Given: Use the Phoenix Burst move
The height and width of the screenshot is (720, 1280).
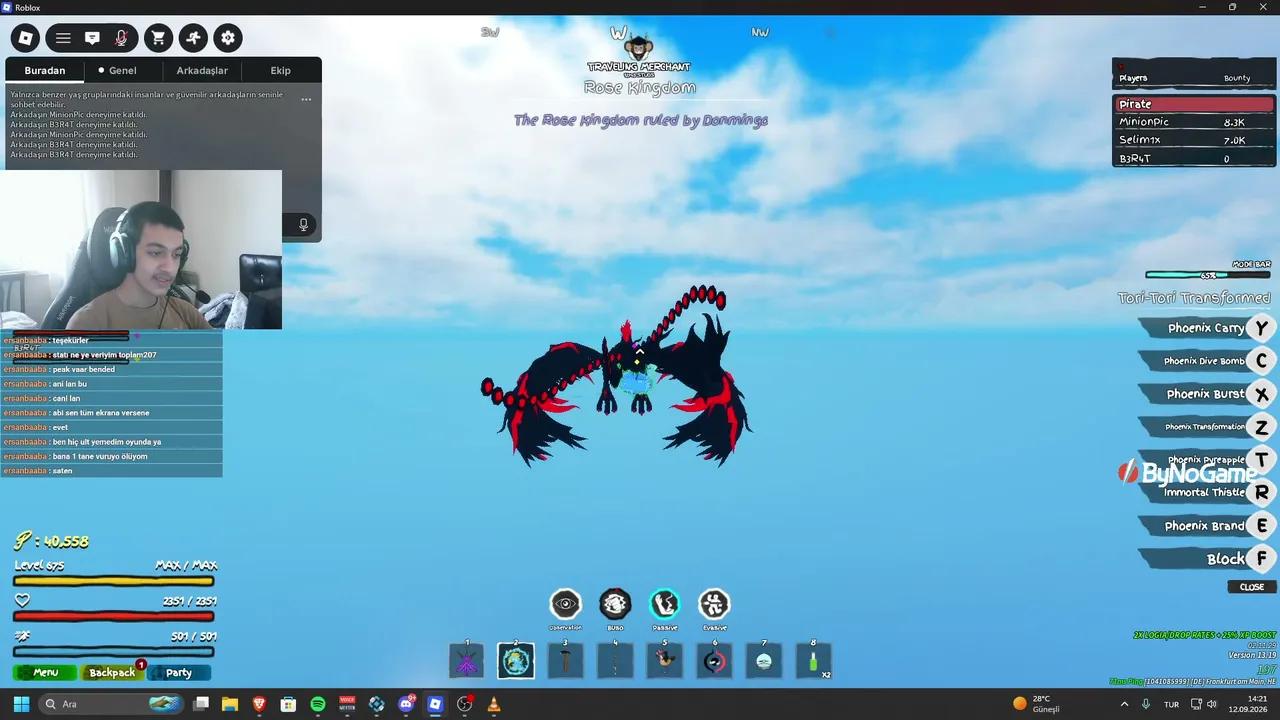Looking at the screenshot, I should [1205, 394].
